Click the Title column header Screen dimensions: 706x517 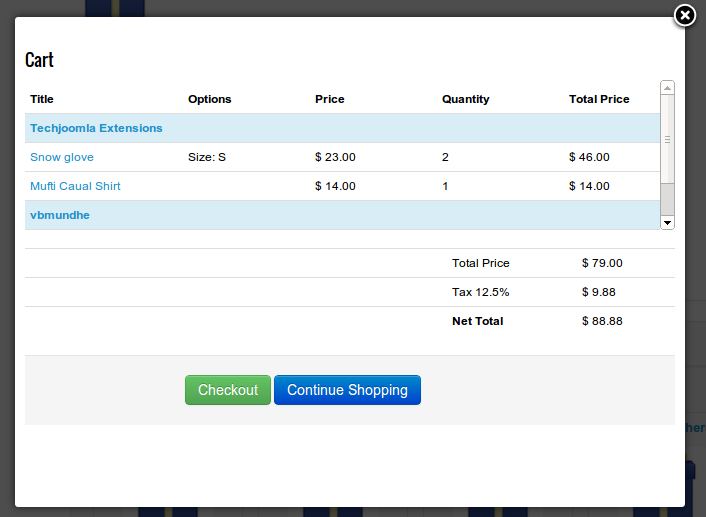coord(42,99)
